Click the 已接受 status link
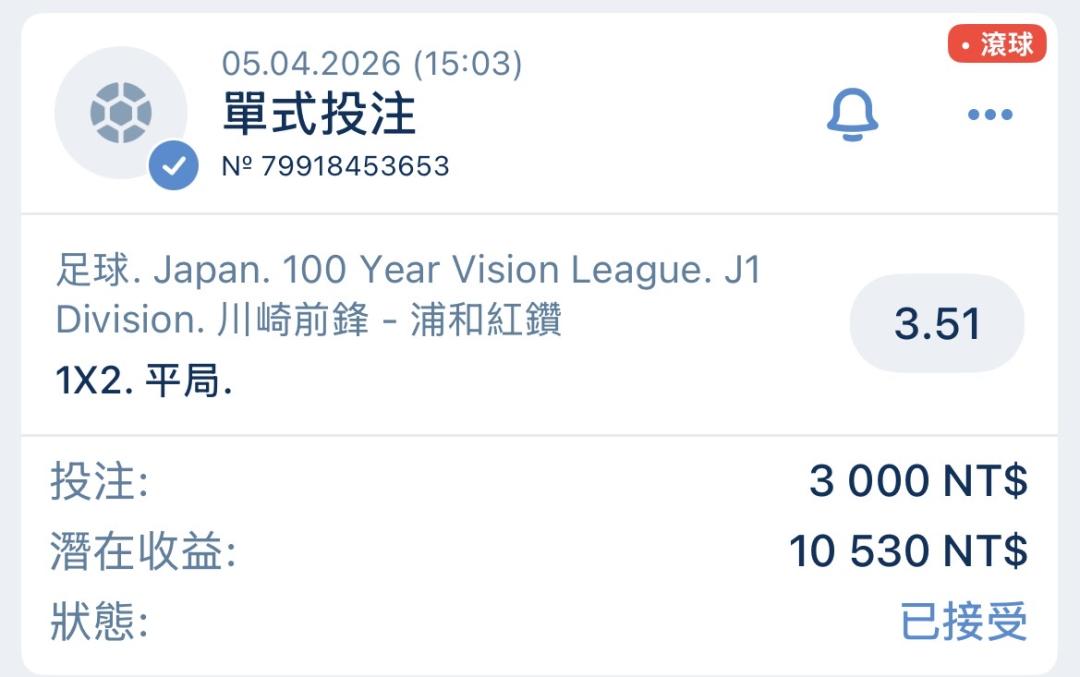The image size is (1080, 677). tap(963, 622)
